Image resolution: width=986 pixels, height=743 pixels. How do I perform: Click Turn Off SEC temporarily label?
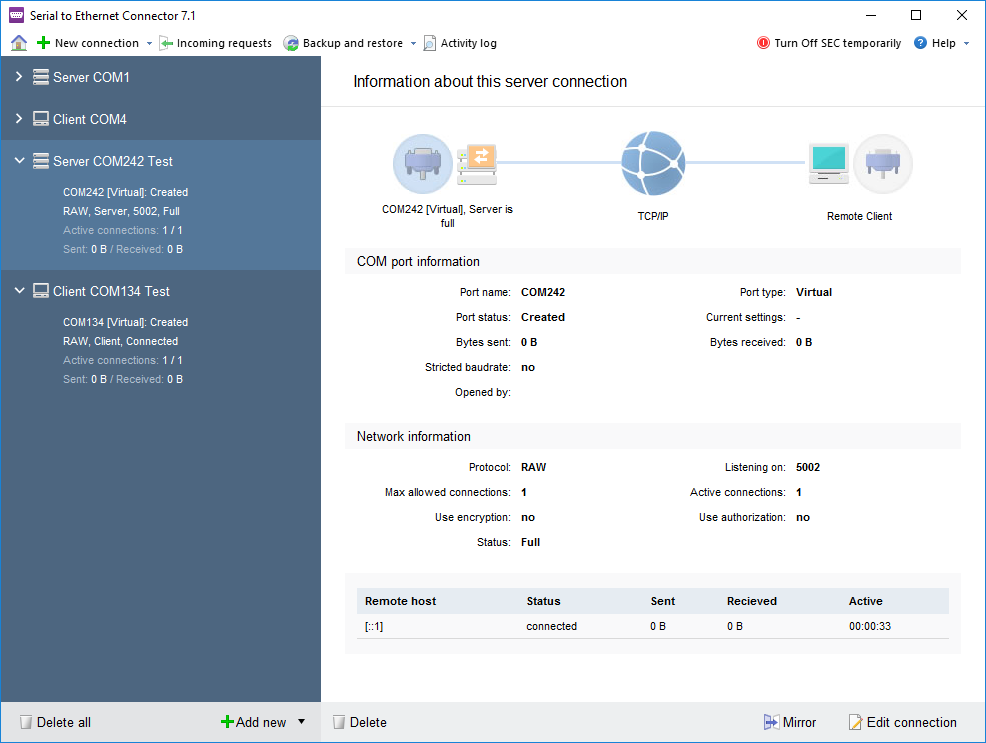(838, 43)
